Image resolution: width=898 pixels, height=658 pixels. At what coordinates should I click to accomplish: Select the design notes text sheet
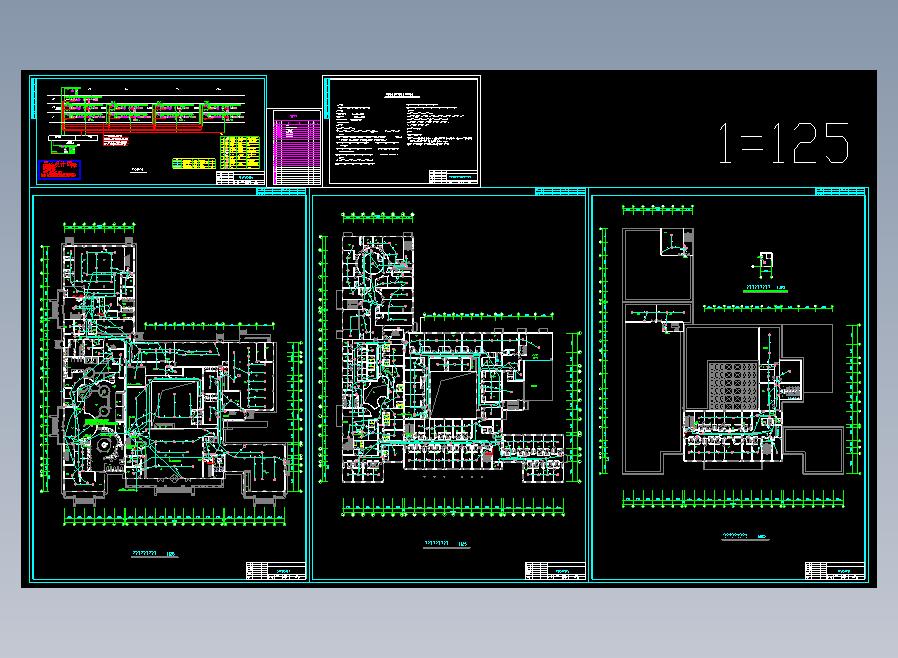click(x=401, y=131)
